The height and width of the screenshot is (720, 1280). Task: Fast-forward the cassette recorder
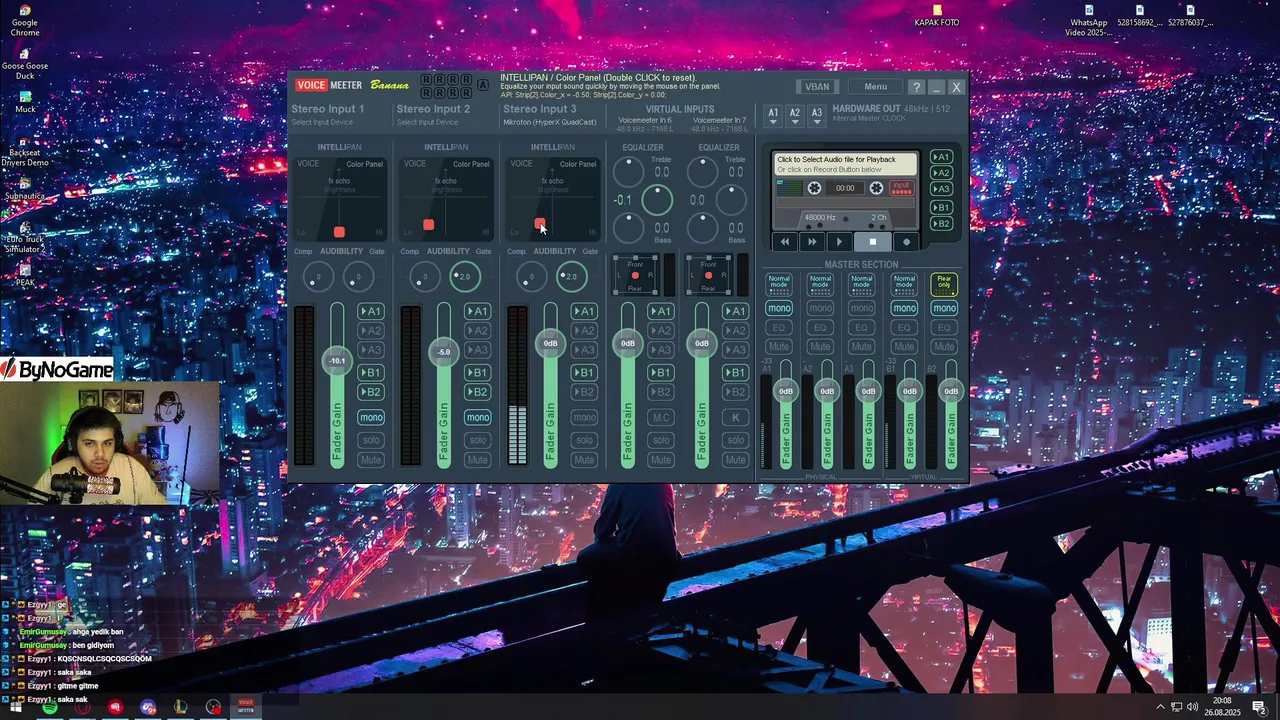[812, 241]
